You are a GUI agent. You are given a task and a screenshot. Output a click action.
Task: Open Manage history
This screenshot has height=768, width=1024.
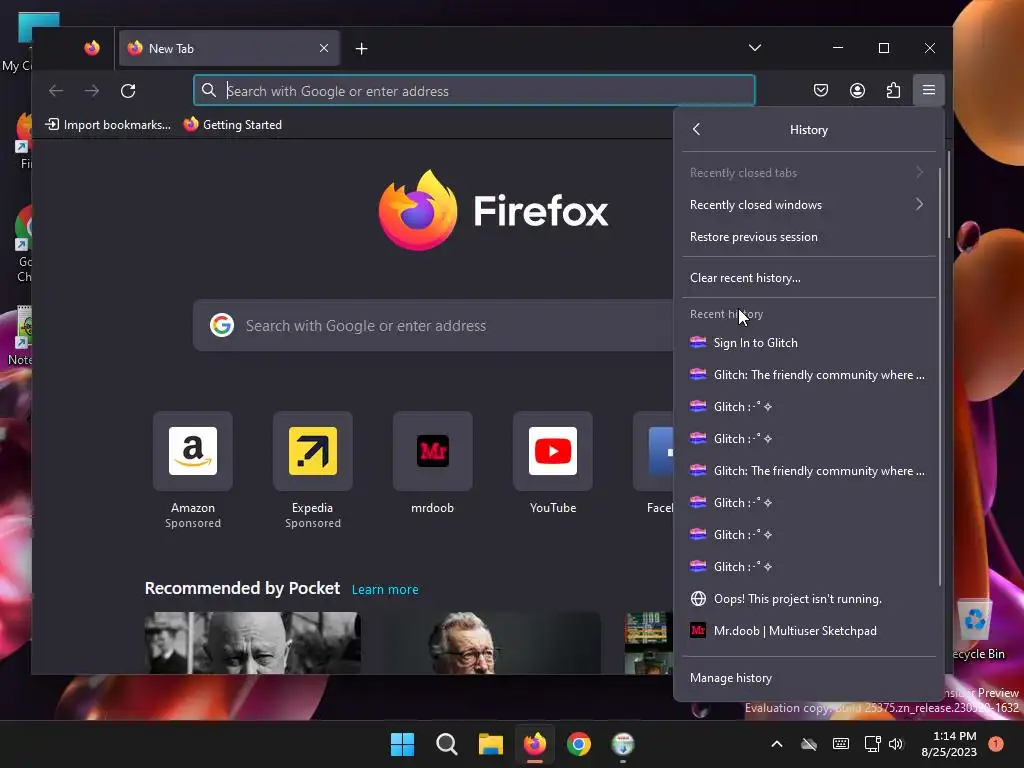(808, 678)
